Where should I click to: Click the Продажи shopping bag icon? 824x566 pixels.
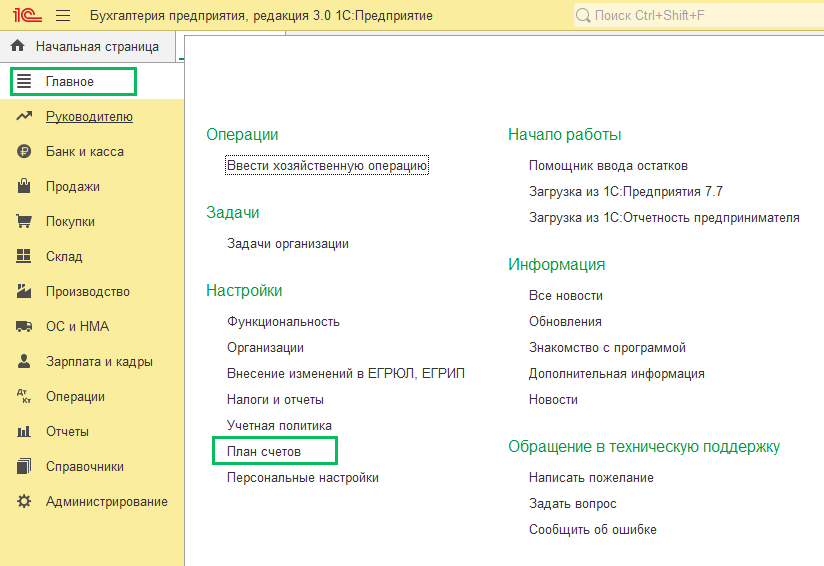click(24, 186)
